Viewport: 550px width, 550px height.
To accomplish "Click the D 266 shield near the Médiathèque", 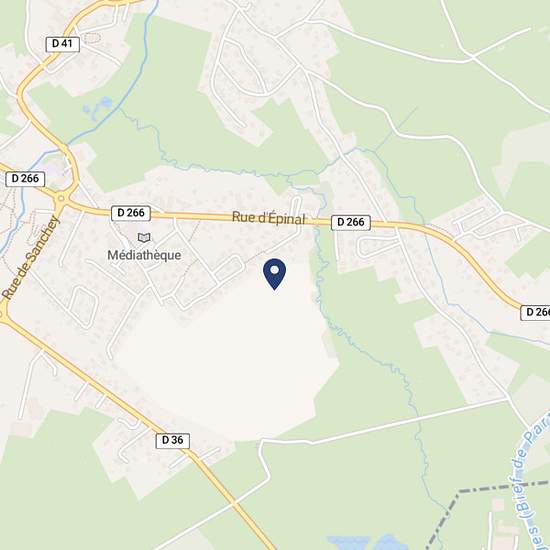I will click(131, 213).
